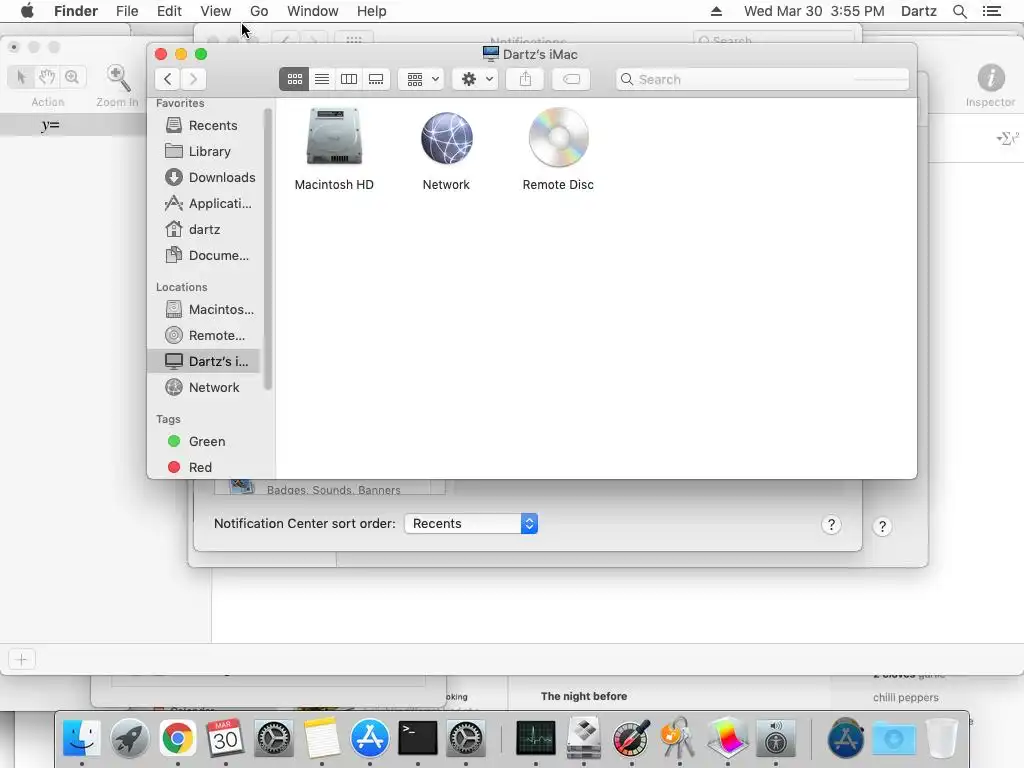The width and height of the screenshot is (1024, 768).
Task: Switch Finder to list view
Action: (x=322, y=79)
